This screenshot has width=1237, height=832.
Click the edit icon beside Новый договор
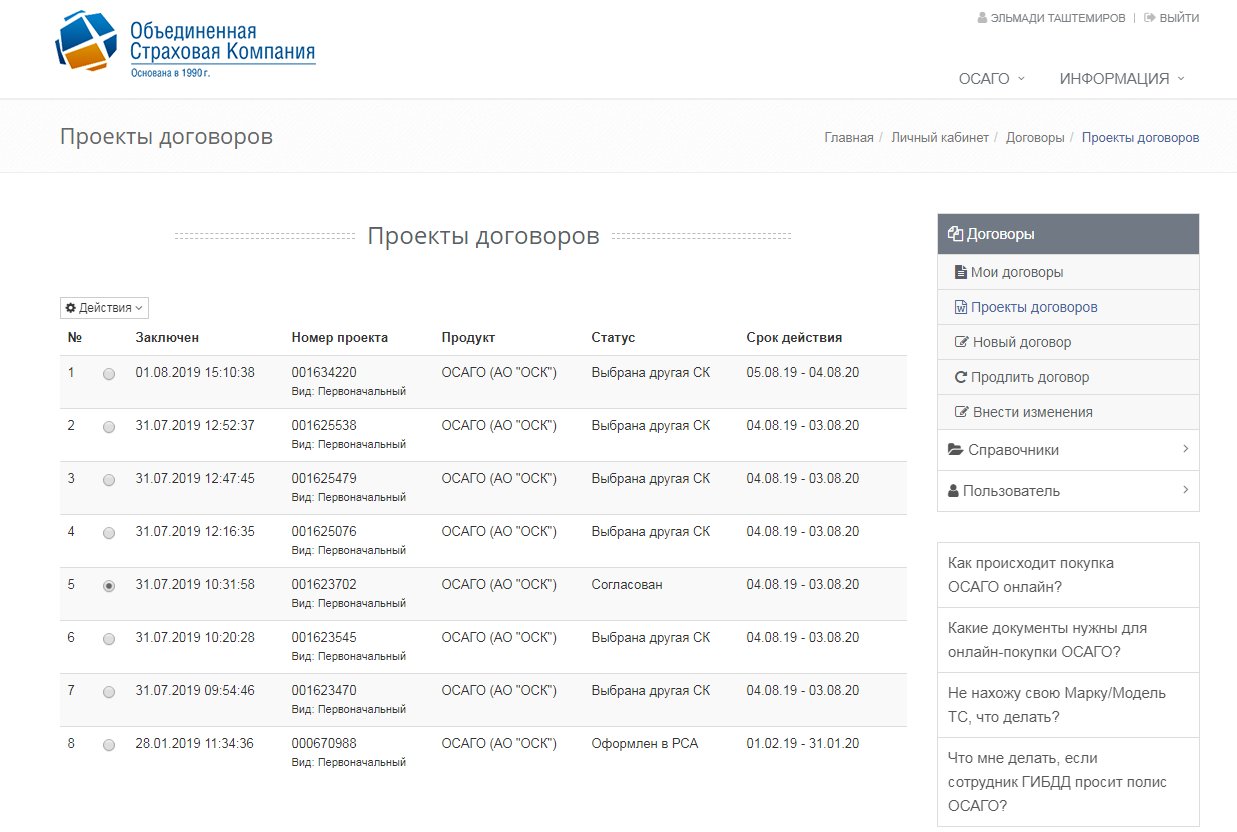point(962,342)
